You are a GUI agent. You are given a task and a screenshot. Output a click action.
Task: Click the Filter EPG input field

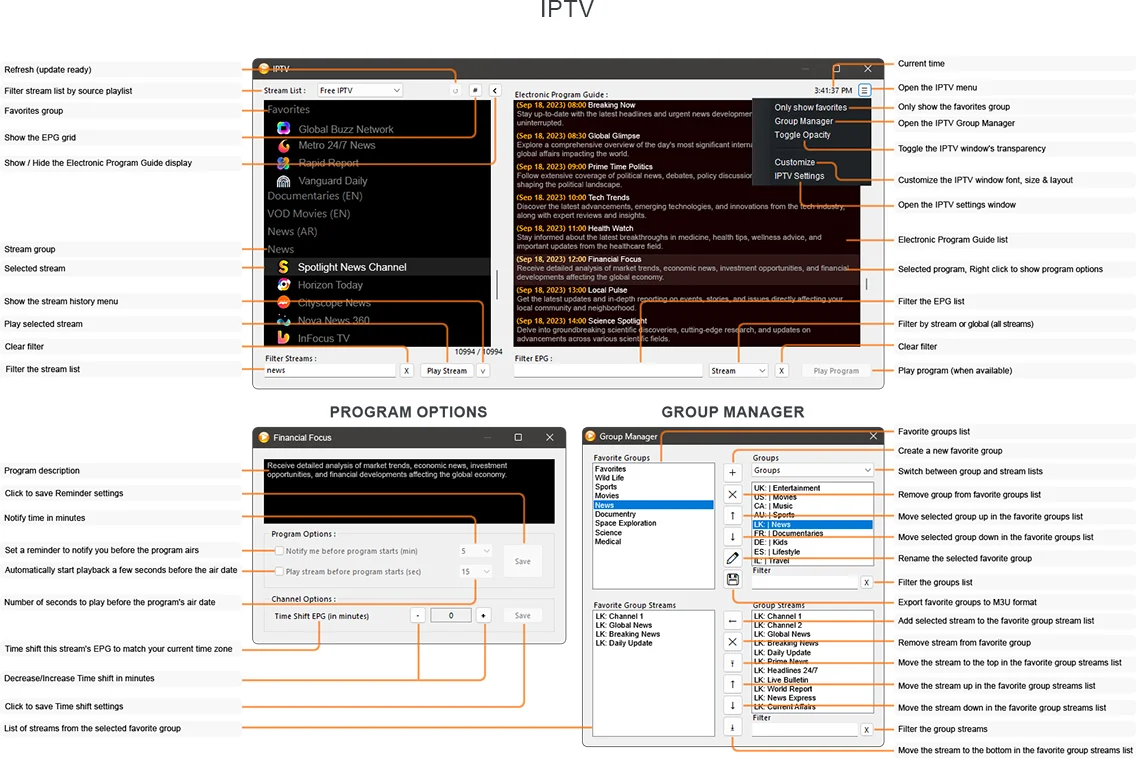(x=608, y=370)
